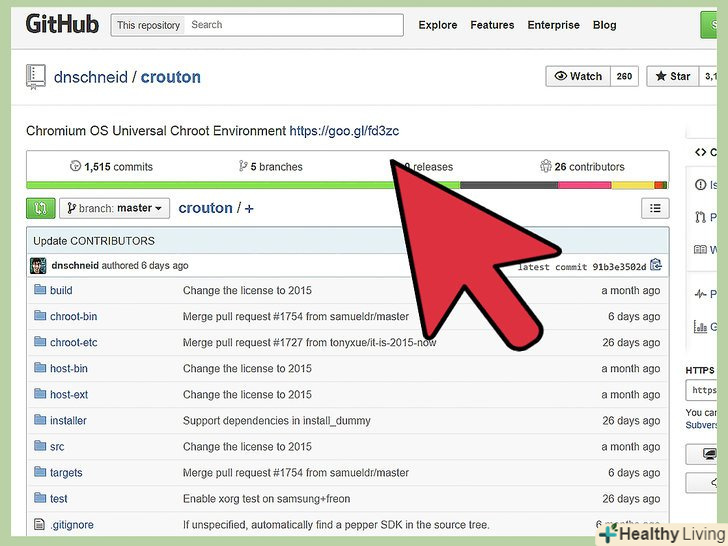This screenshot has height=546, width=728.
Task: Open the installer folder link
Action: tap(68, 420)
